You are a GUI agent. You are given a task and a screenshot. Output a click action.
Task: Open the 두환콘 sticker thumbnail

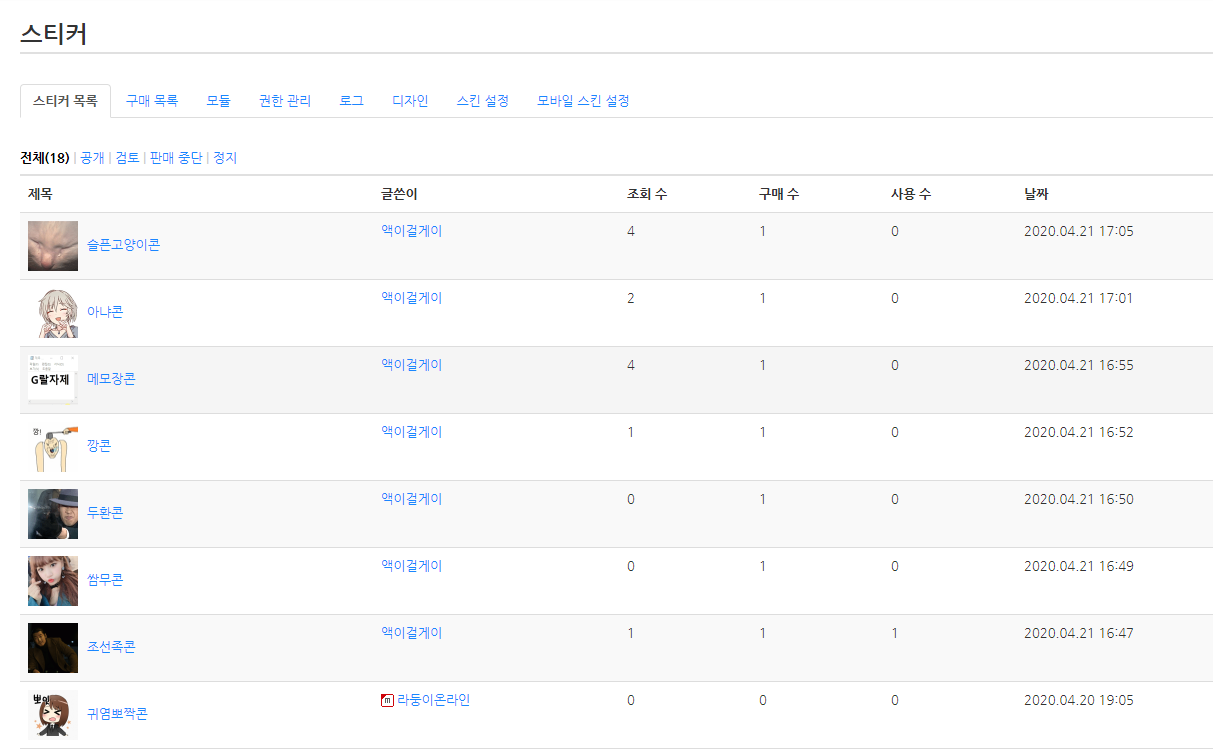point(53,514)
